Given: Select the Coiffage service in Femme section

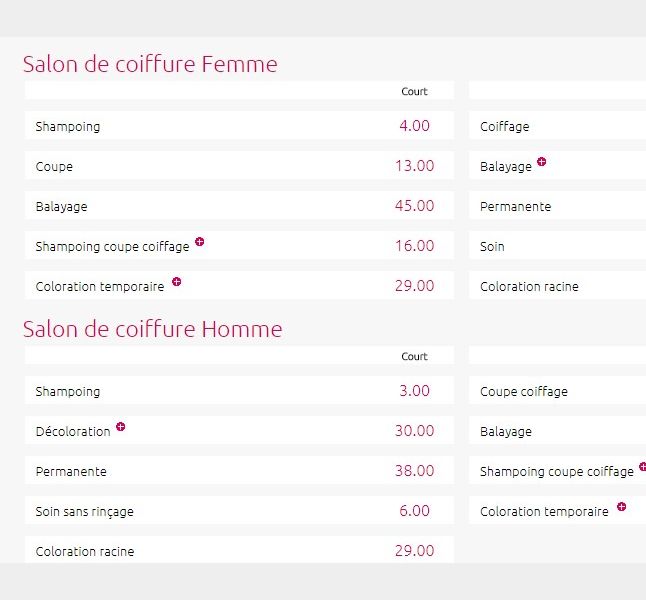Looking at the screenshot, I should [x=505, y=127].
